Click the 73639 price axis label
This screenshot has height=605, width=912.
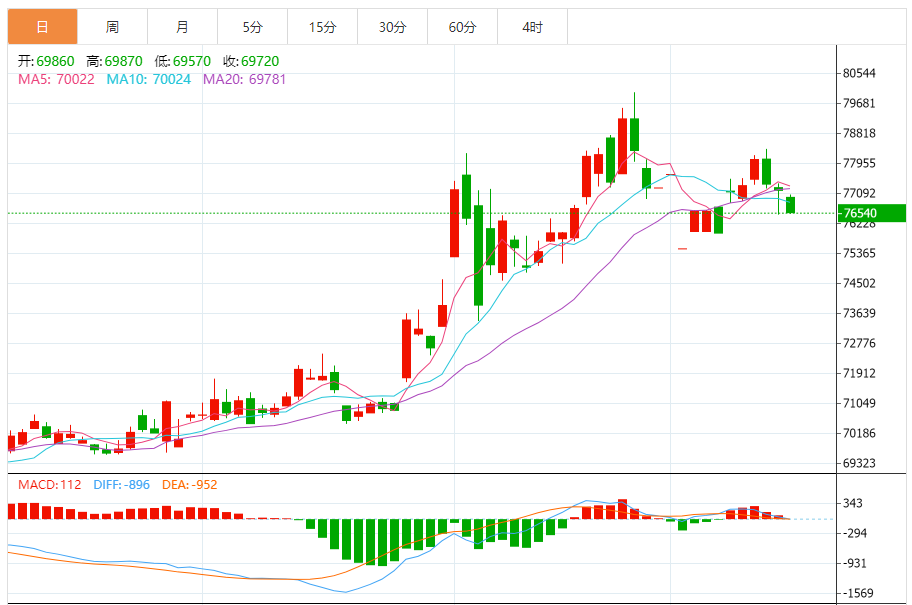click(859, 313)
